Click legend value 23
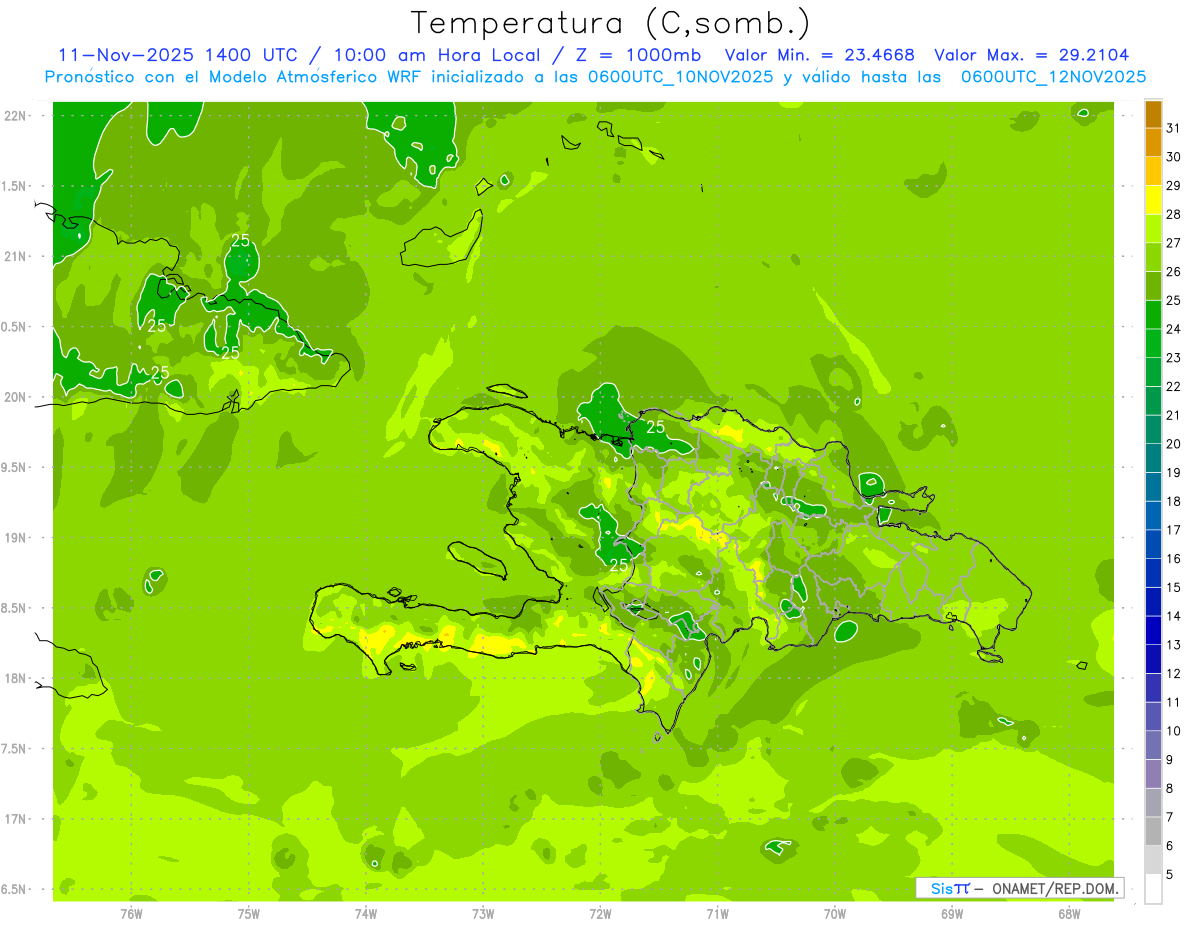 [1174, 357]
